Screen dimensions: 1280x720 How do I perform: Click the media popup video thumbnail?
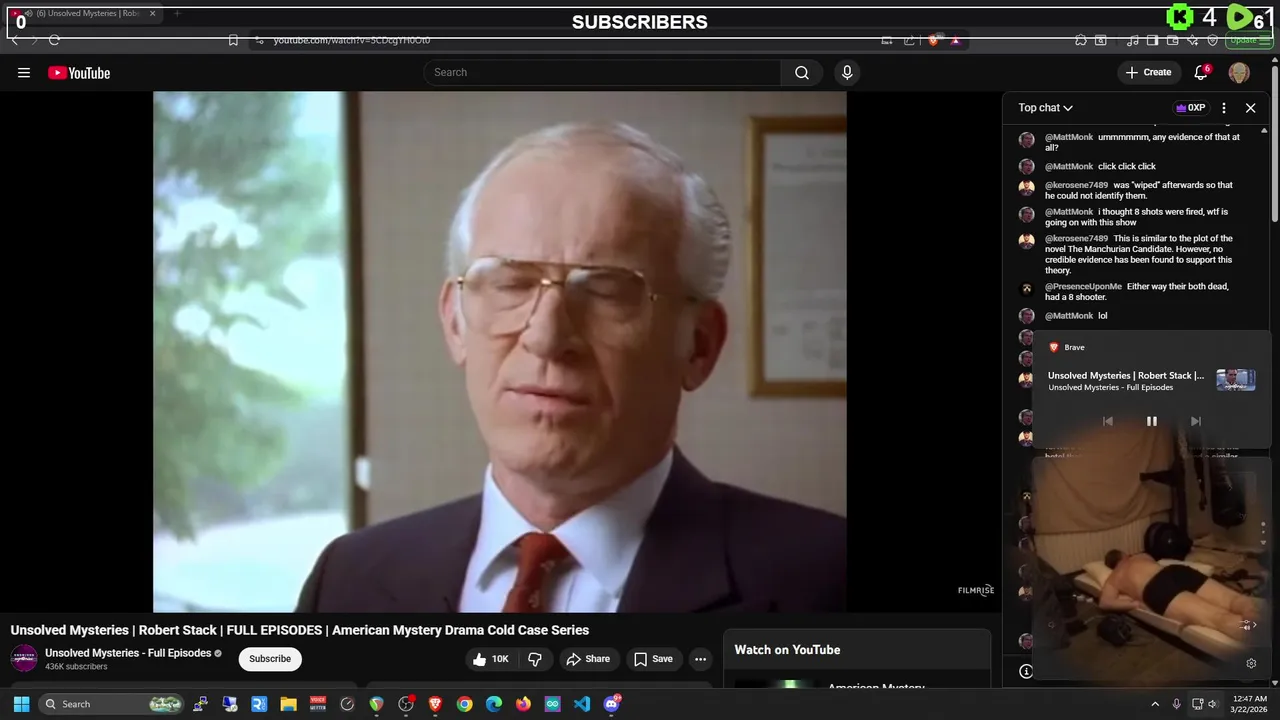click(1236, 380)
